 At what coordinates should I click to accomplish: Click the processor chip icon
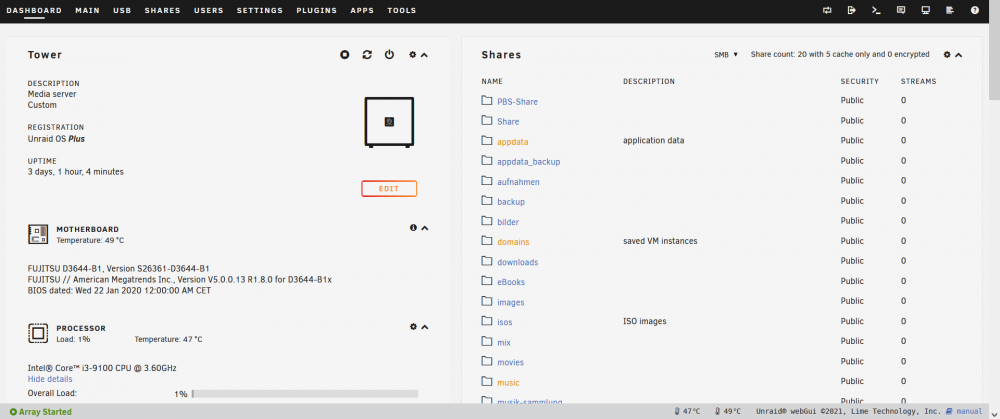tap(38, 333)
